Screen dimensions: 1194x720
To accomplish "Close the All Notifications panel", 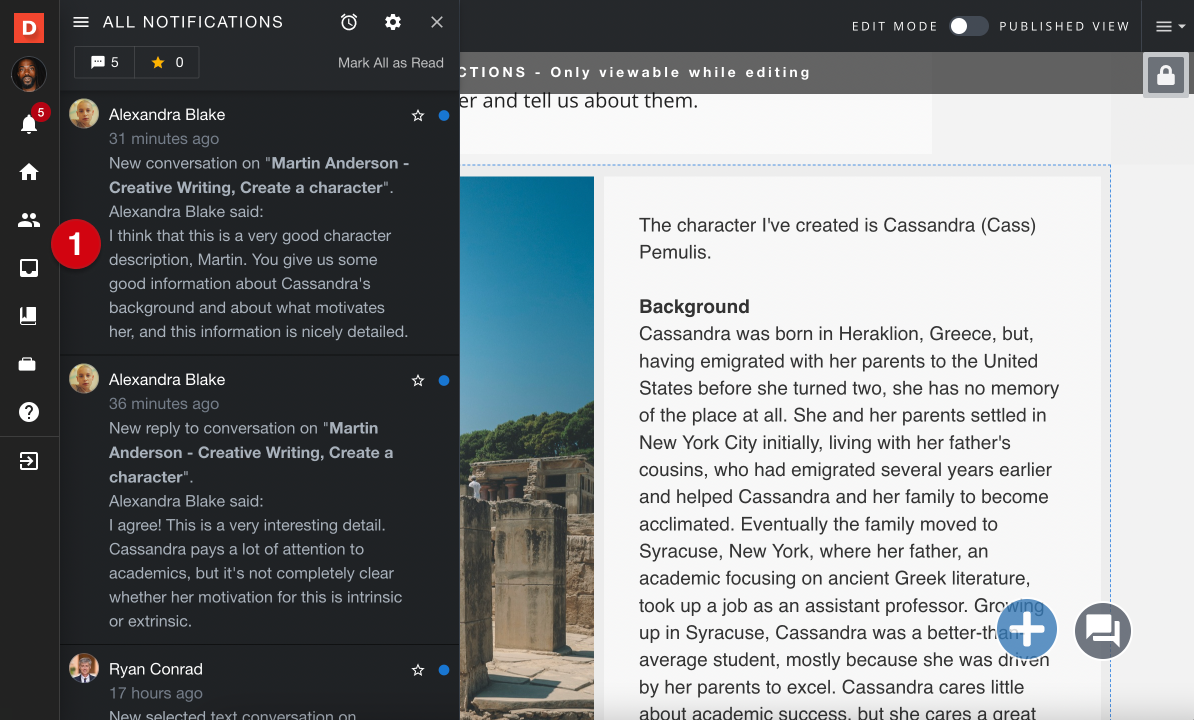I will tap(436, 22).
